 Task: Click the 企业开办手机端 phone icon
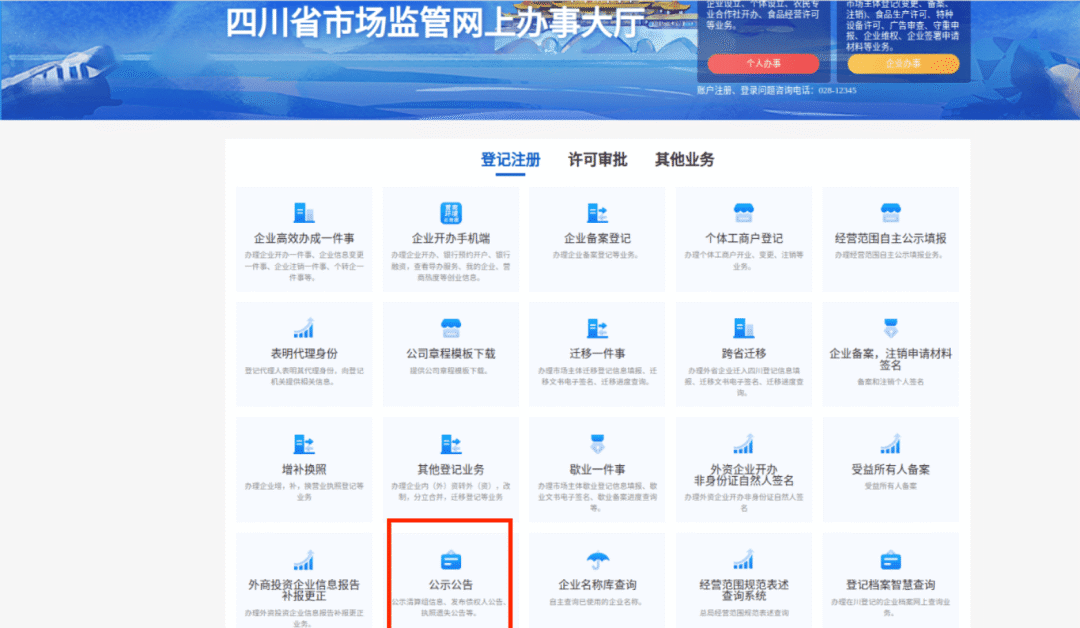[450, 212]
